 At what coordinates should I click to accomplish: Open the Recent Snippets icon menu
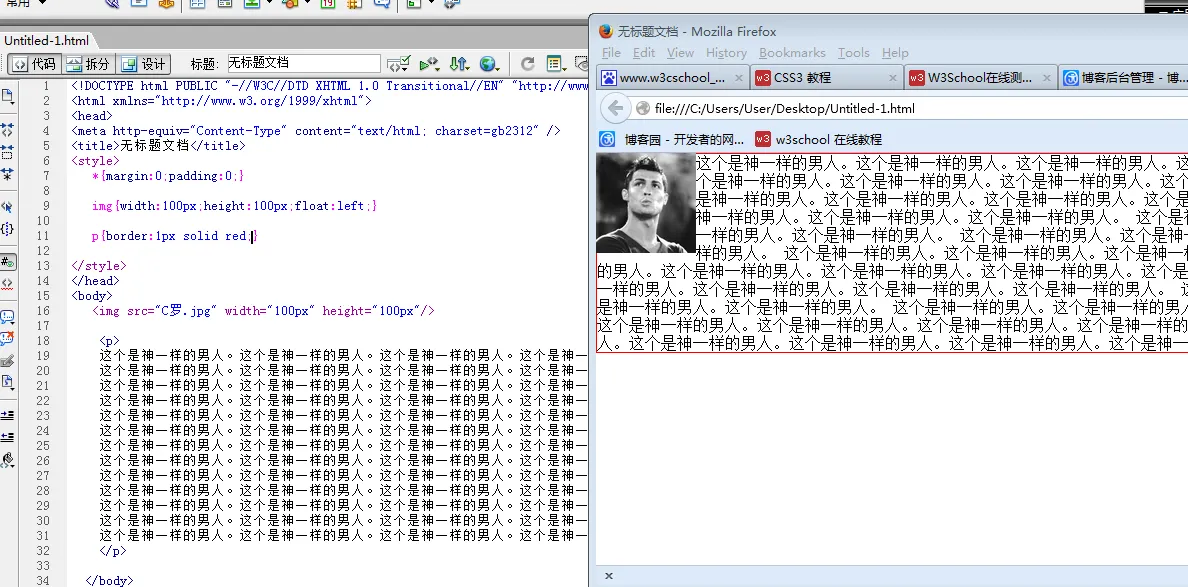tap(8, 382)
